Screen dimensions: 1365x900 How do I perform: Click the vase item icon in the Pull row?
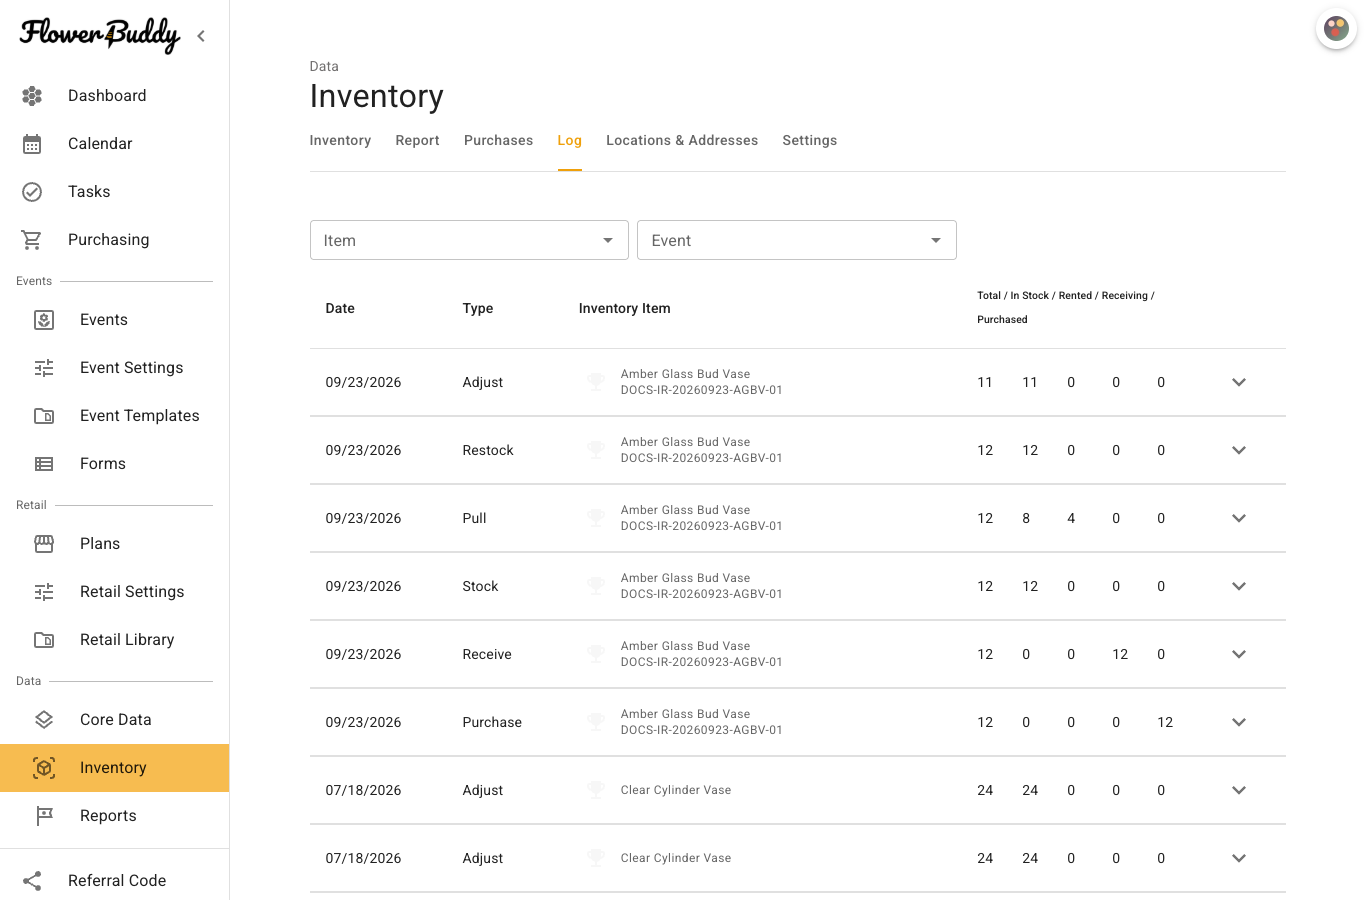click(596, 518)
